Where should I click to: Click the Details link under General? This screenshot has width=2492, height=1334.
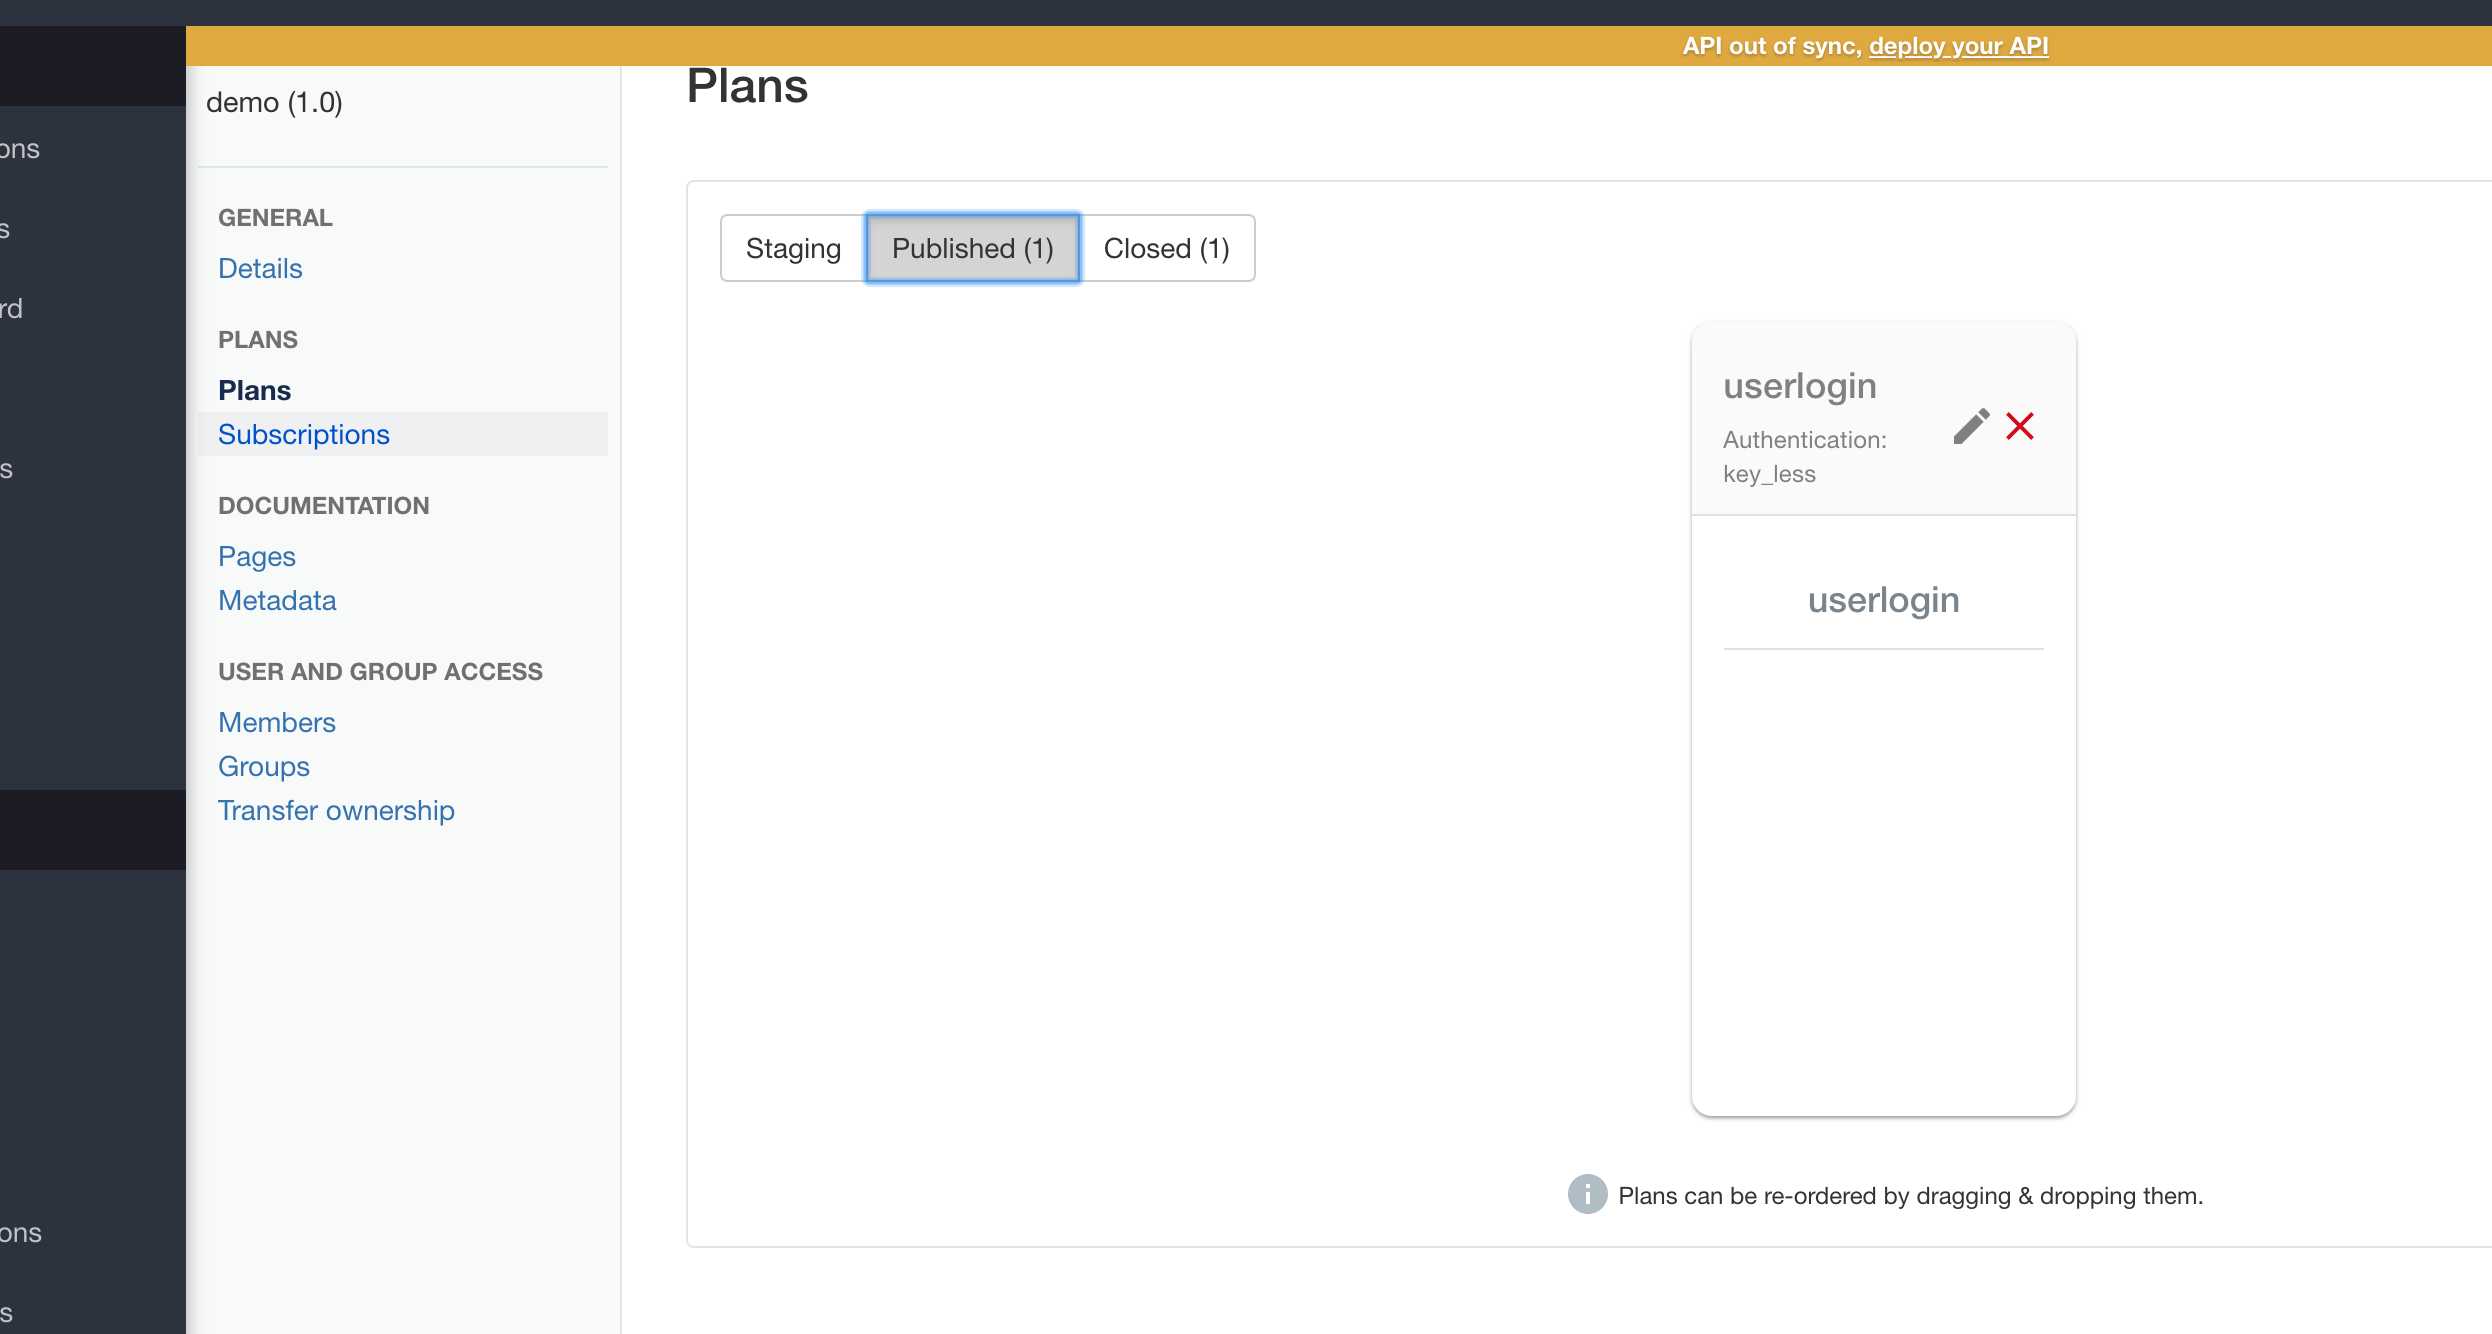coord(260,267)
